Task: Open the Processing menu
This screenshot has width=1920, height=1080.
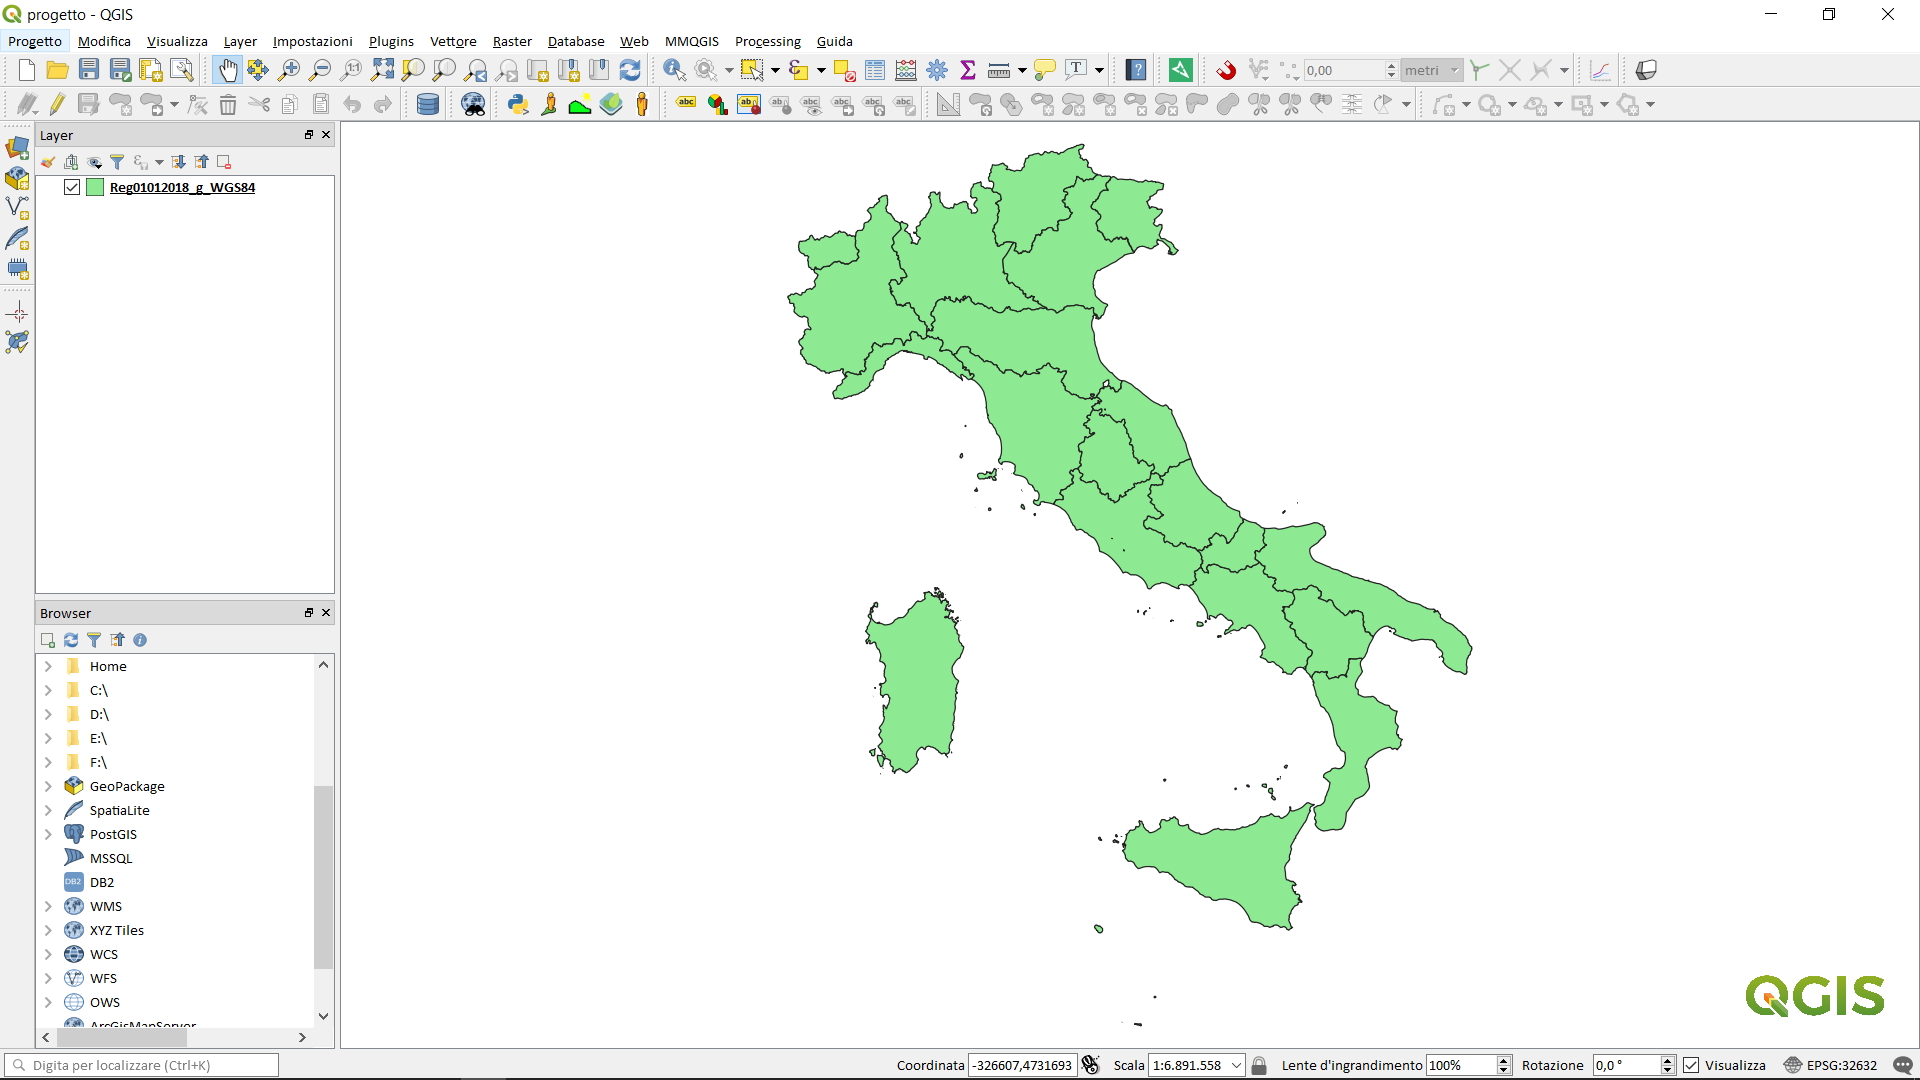Action: pos(767,41)
